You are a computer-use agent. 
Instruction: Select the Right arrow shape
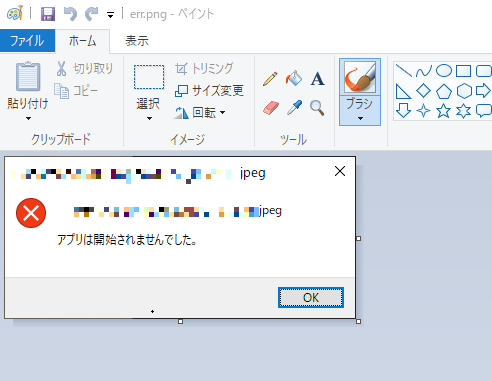pos(483,91)
